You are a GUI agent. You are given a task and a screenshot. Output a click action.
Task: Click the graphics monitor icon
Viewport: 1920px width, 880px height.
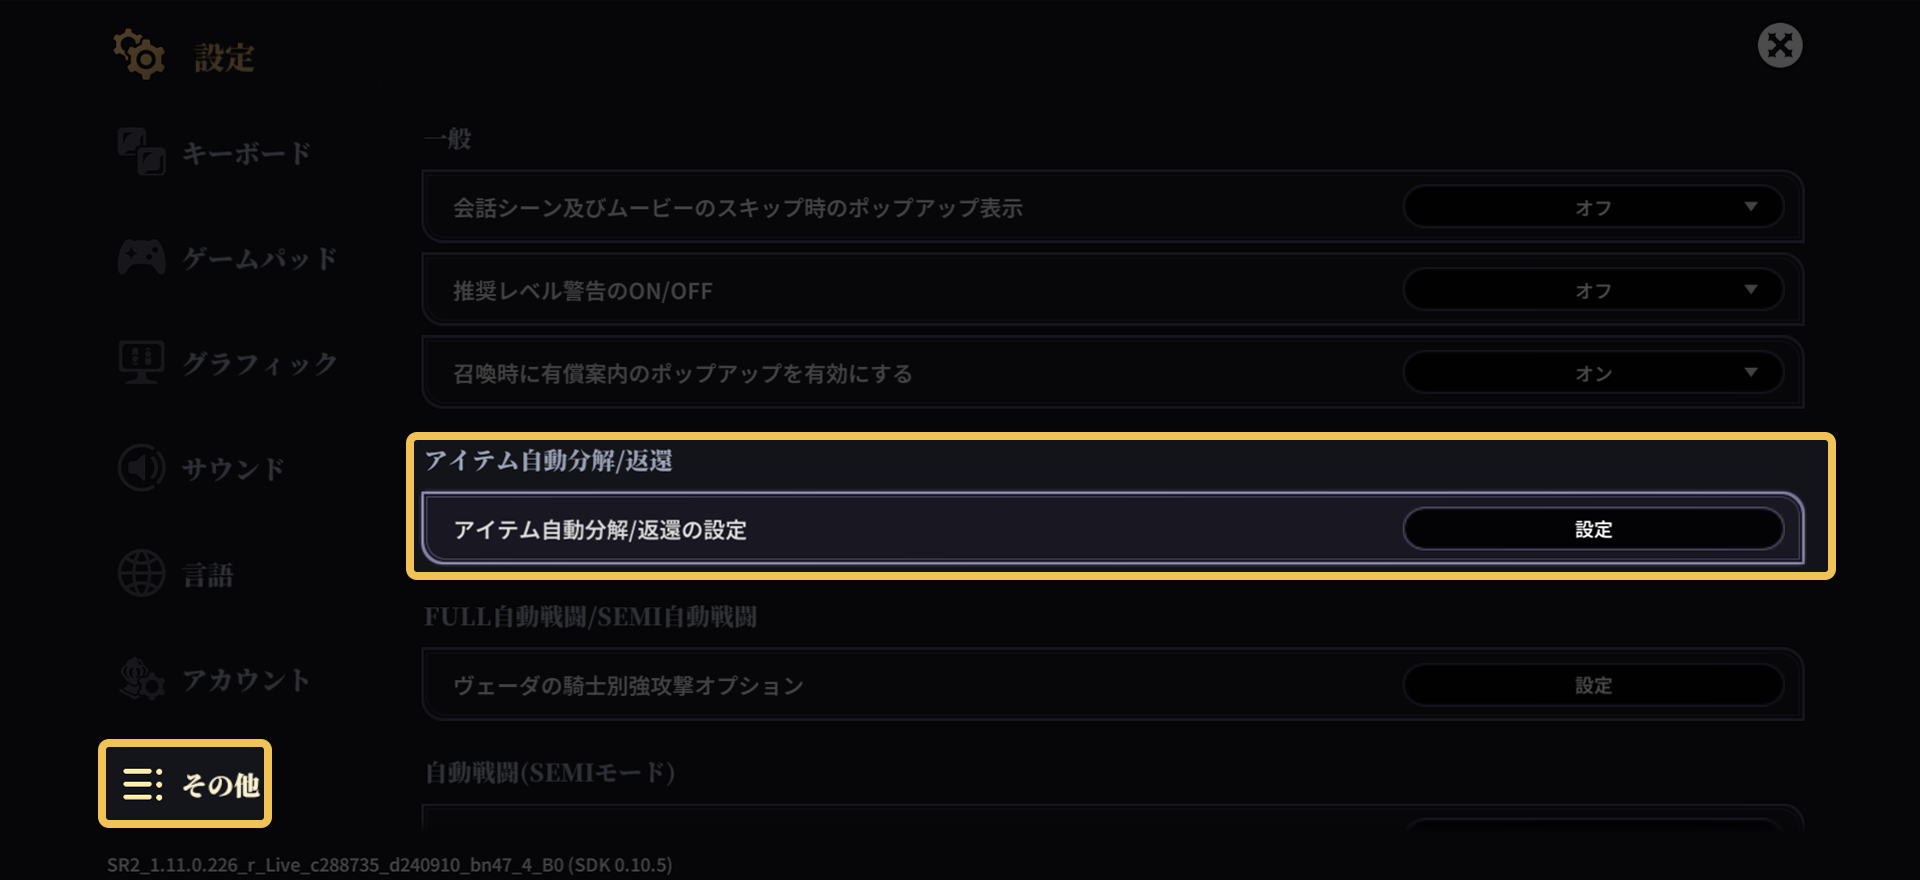pos(141,363)
